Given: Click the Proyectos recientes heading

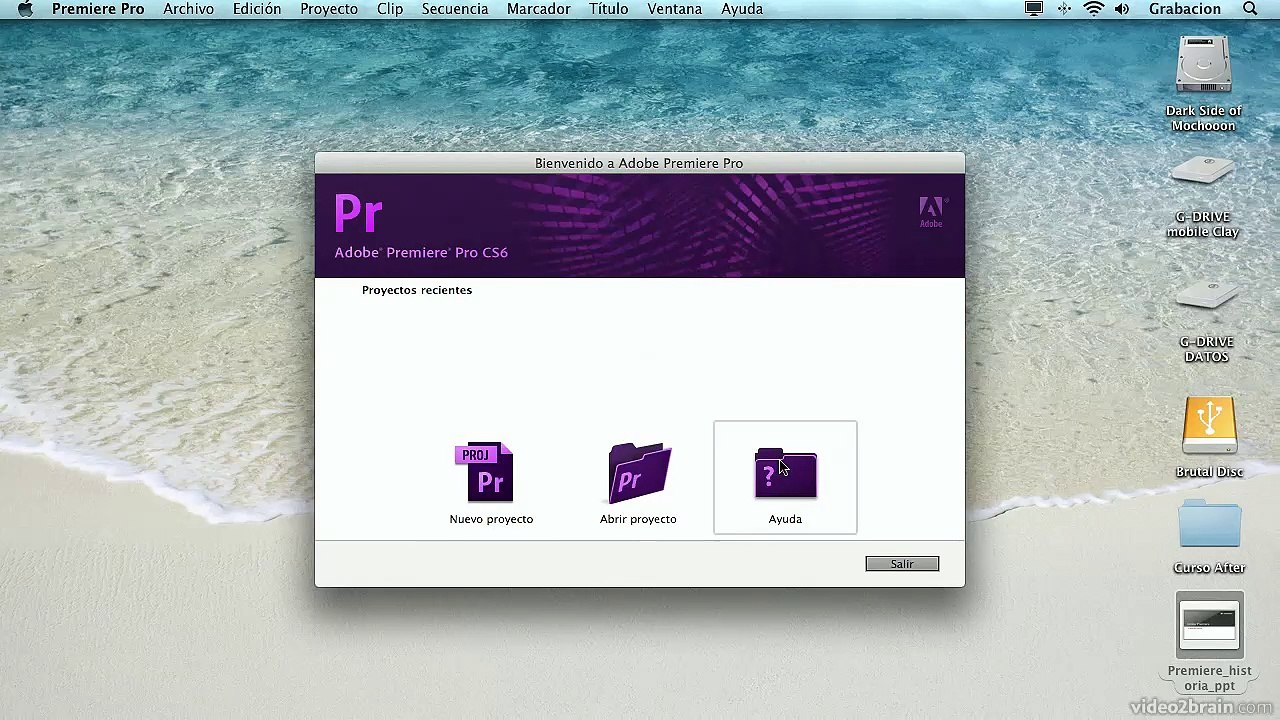Looking at the screenshot, I should 417,290.
